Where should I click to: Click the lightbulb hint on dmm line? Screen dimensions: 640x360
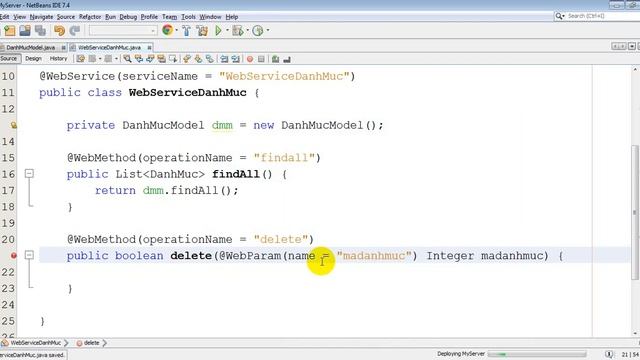tap(13, 125)
